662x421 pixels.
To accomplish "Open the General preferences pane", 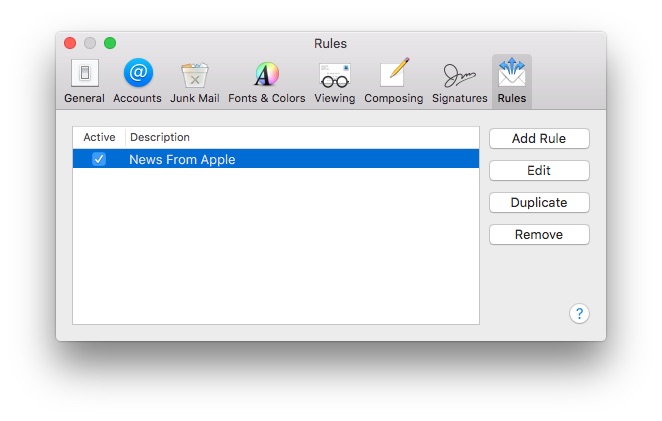I will tap(84, 80).
